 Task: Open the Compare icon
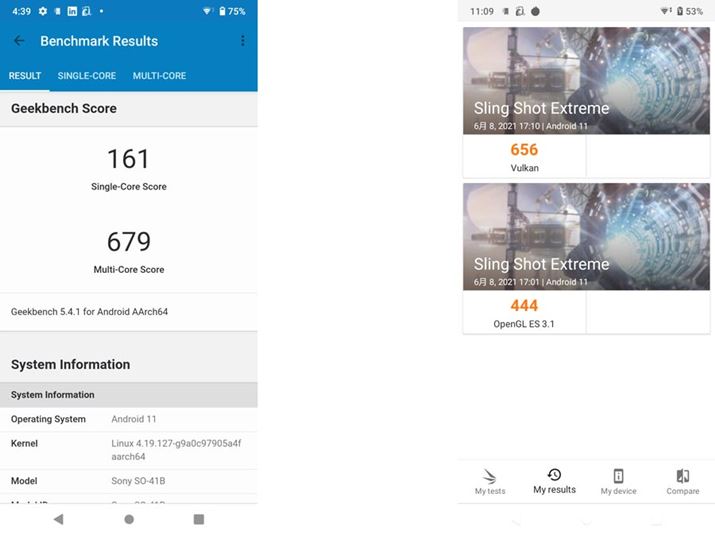click(x=683, y=476)
